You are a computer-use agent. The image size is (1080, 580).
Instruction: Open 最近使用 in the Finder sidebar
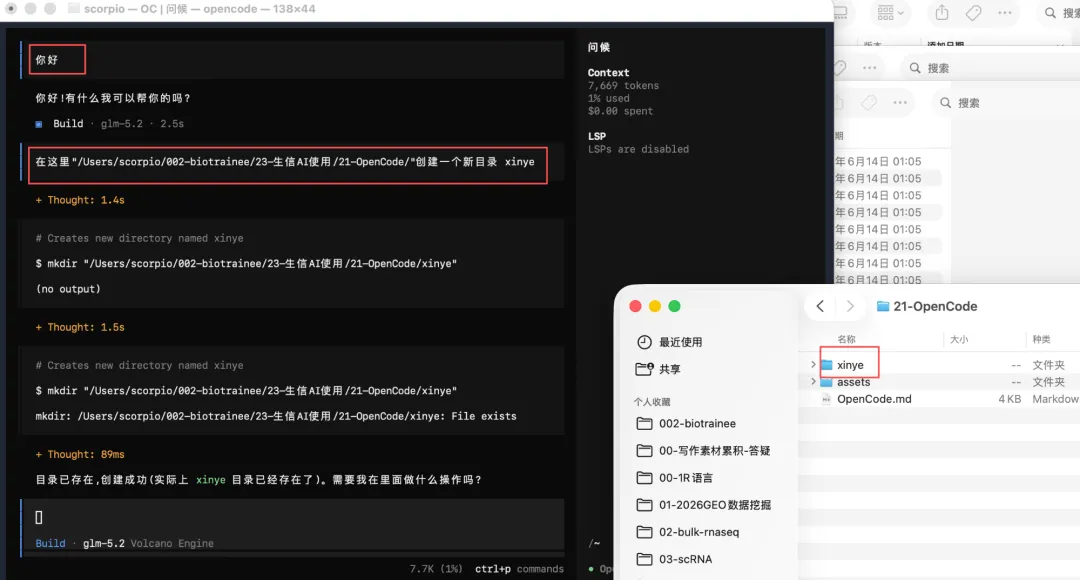click(681, 342)
